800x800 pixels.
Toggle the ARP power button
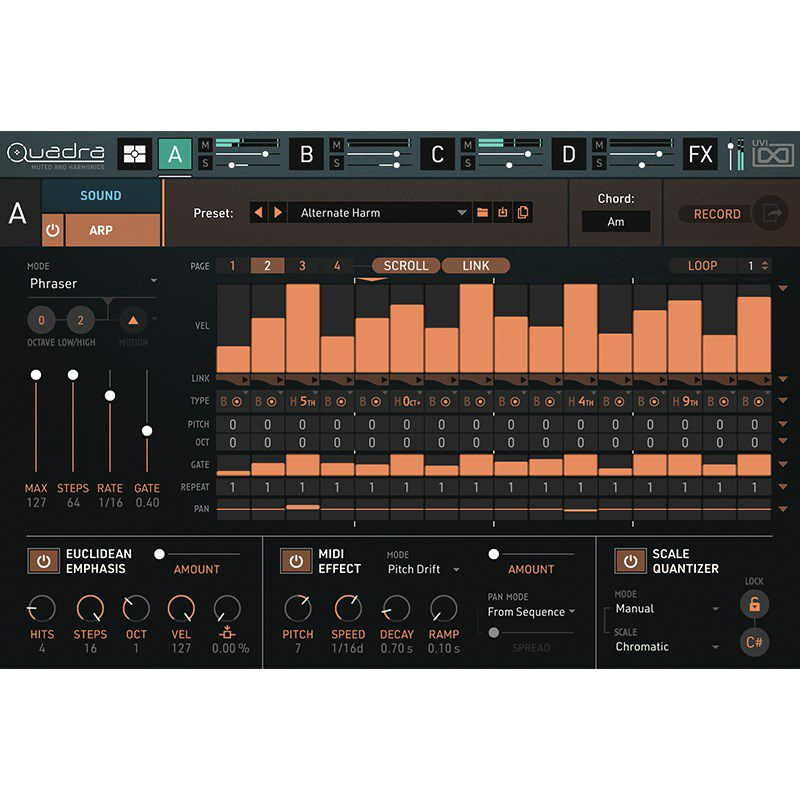53,230
